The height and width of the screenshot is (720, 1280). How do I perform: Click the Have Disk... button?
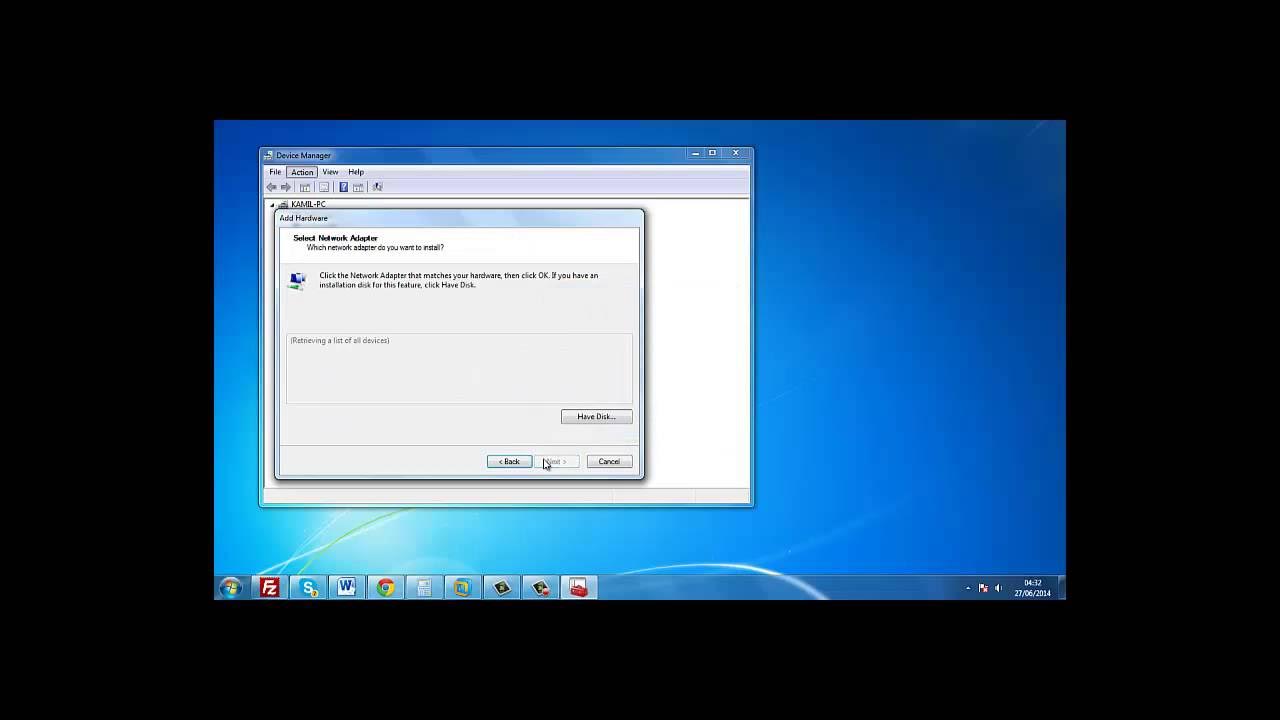pos(596,416)
